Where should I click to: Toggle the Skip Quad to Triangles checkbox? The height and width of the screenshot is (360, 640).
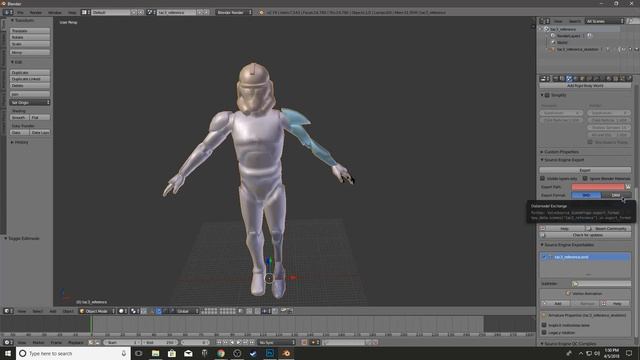590,142
